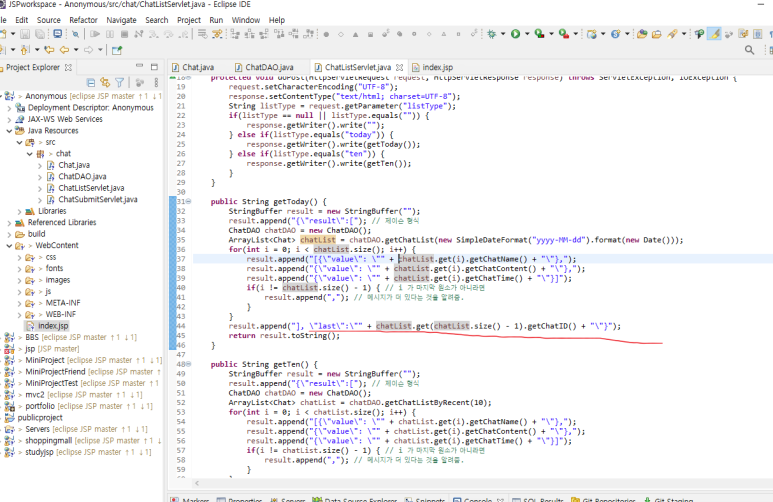Open dropdown arrow next to Debug icon
This screenshot has width=773, height=502.
pyautogui.click(x=503, y=34)
